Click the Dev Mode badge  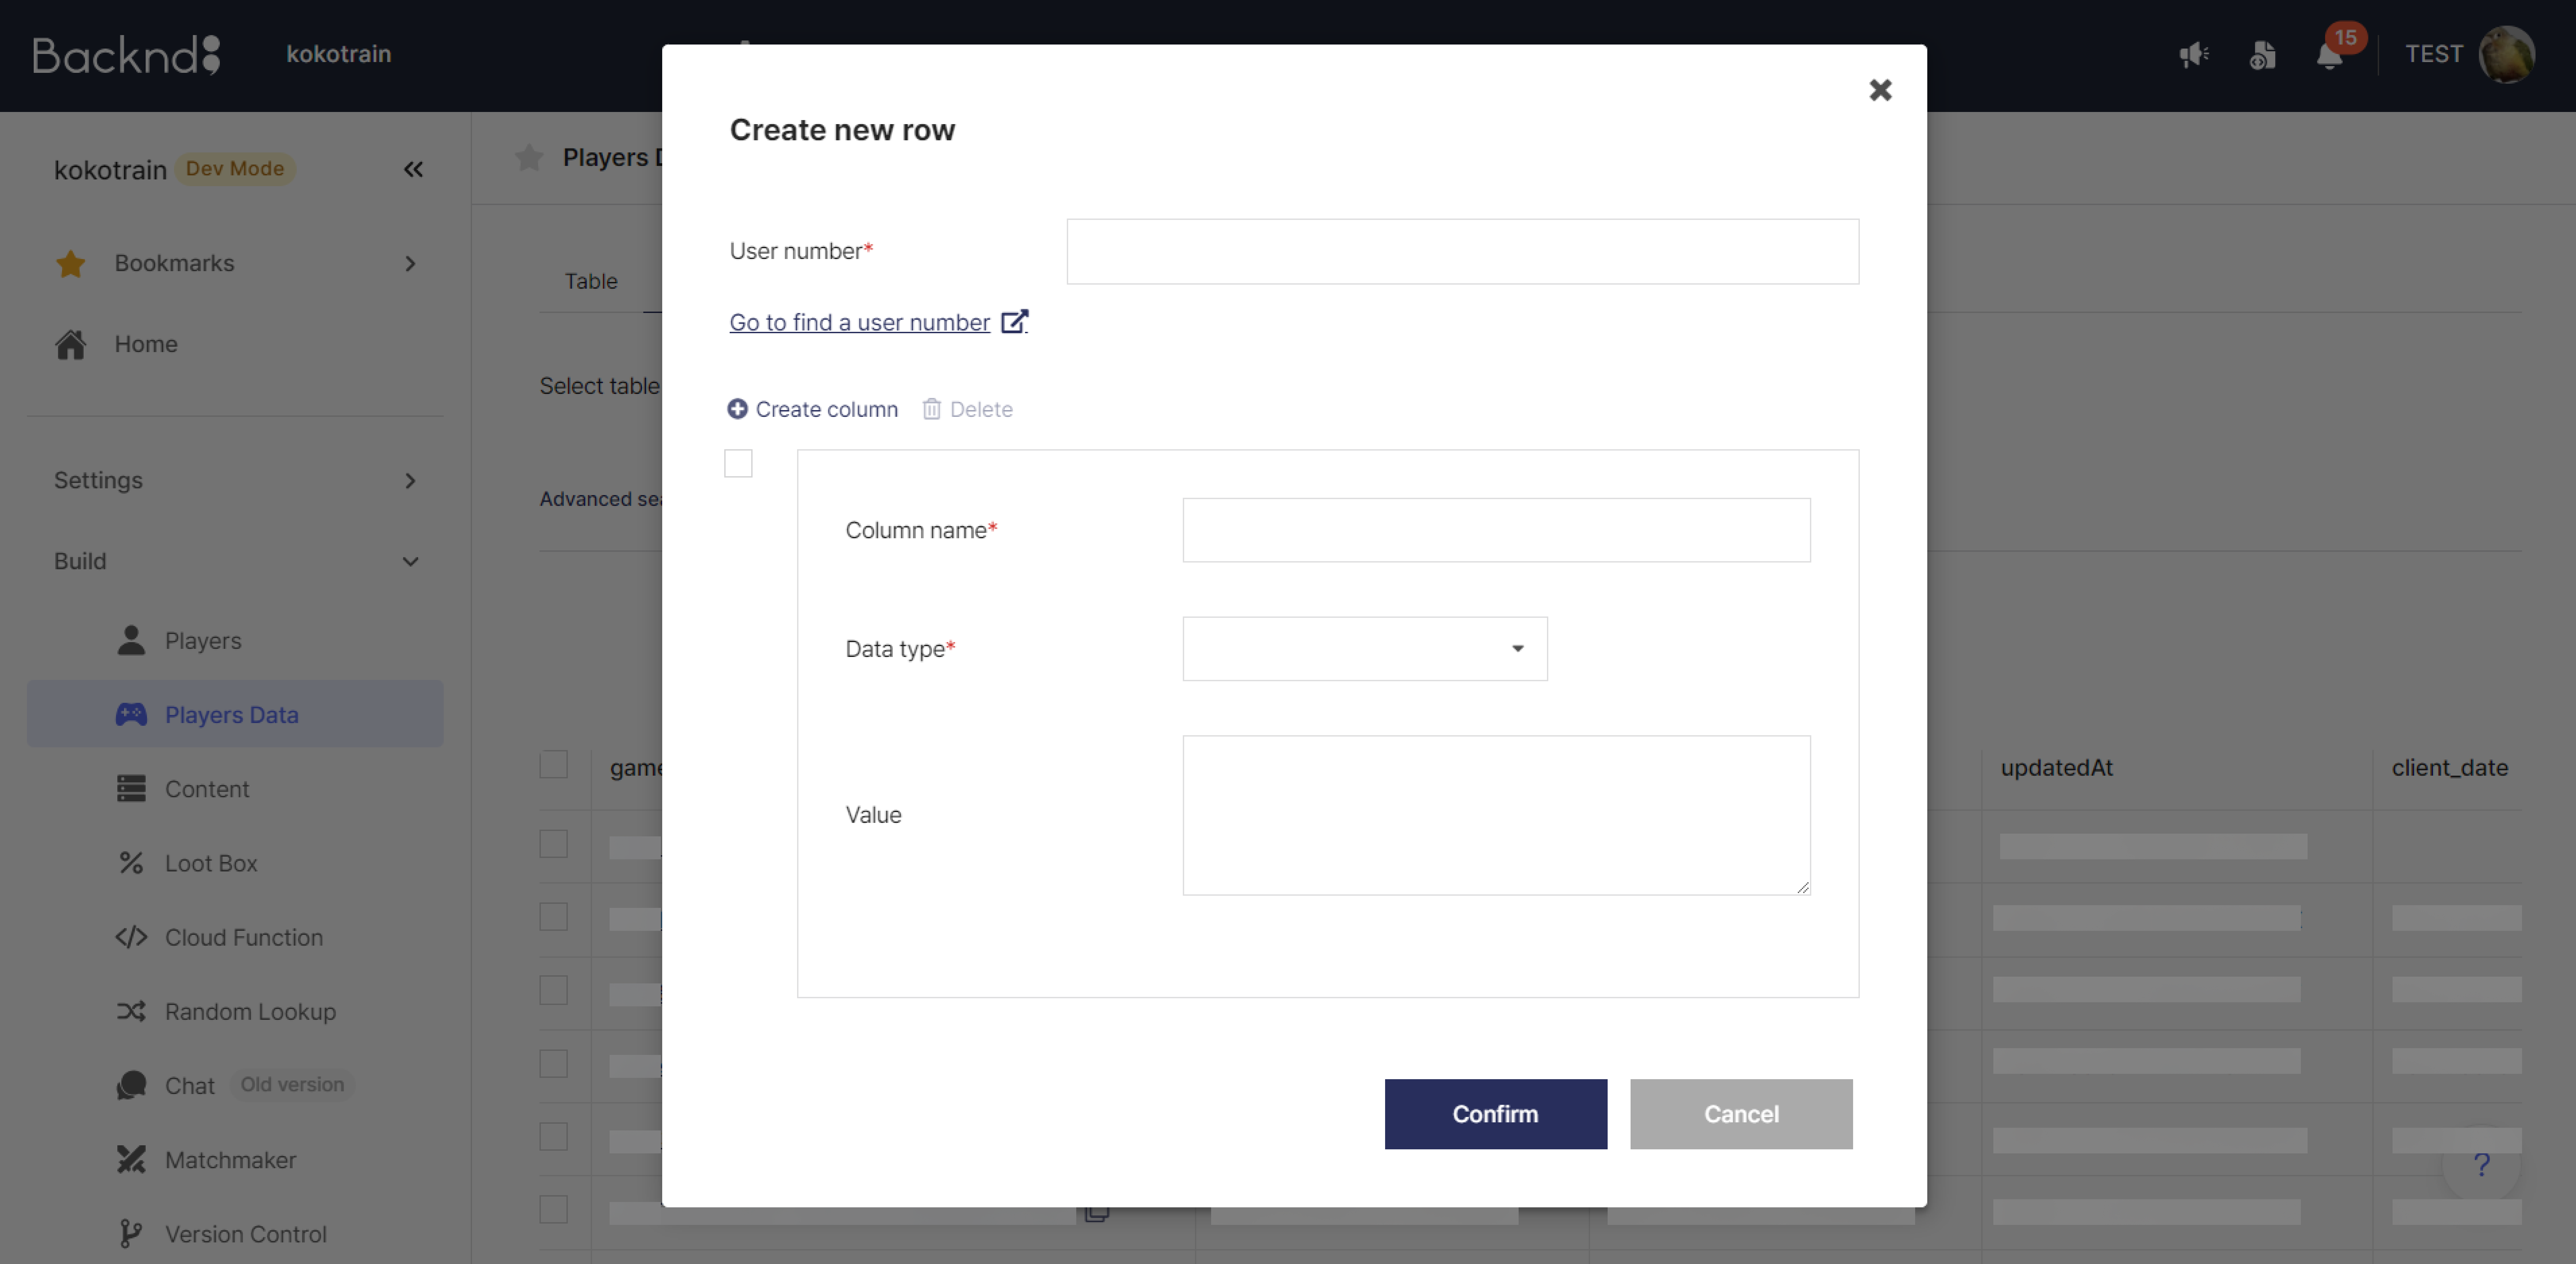pyautogui.click(x=235, y=169)
